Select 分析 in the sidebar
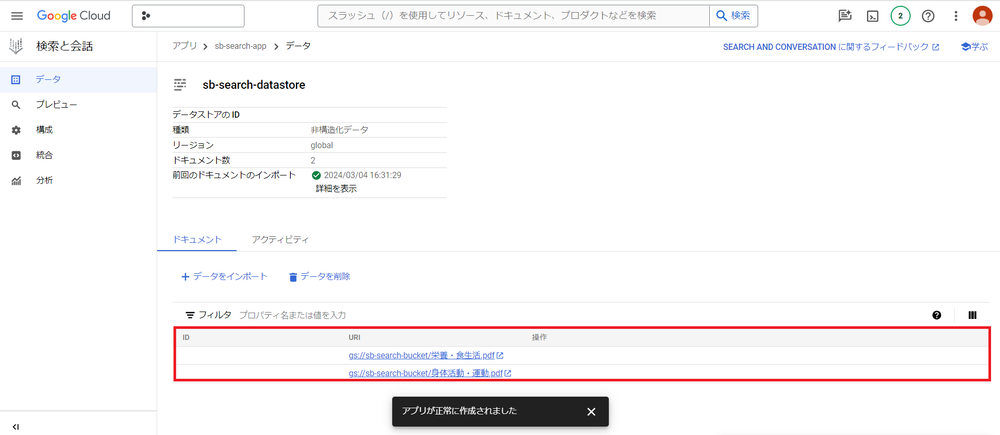Viewport: 1000px width, 435px height. [x=78, y=181]
